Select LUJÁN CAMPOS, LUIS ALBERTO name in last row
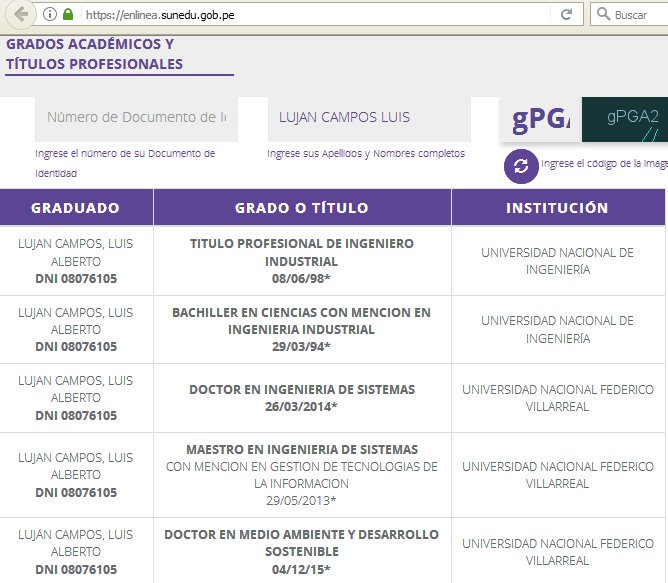Image resolution: width=668 pixels, height=583 pixels. 75,543
